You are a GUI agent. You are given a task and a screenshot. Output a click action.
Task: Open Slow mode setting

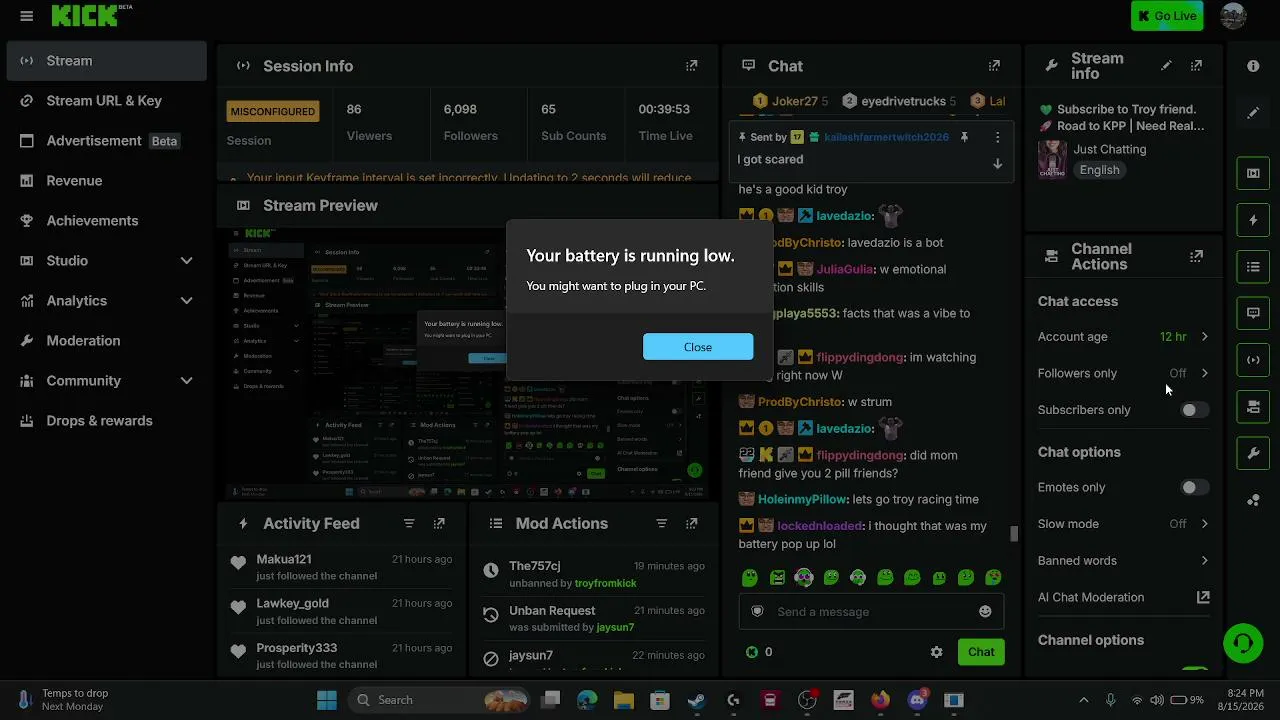pos(1124,524)
